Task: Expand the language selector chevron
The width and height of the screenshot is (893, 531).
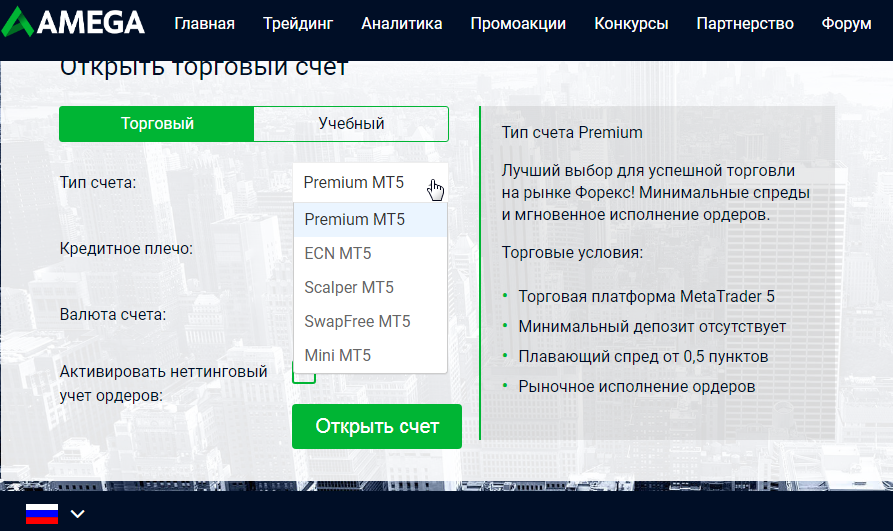Action: 78,514
